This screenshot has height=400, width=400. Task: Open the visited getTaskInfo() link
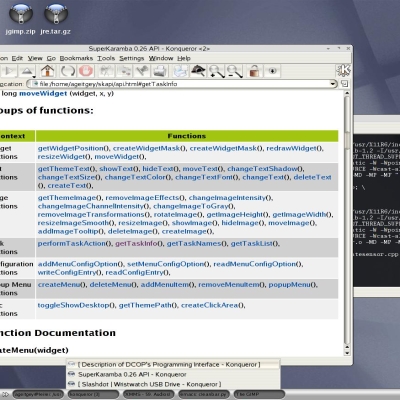coord(139,244)
